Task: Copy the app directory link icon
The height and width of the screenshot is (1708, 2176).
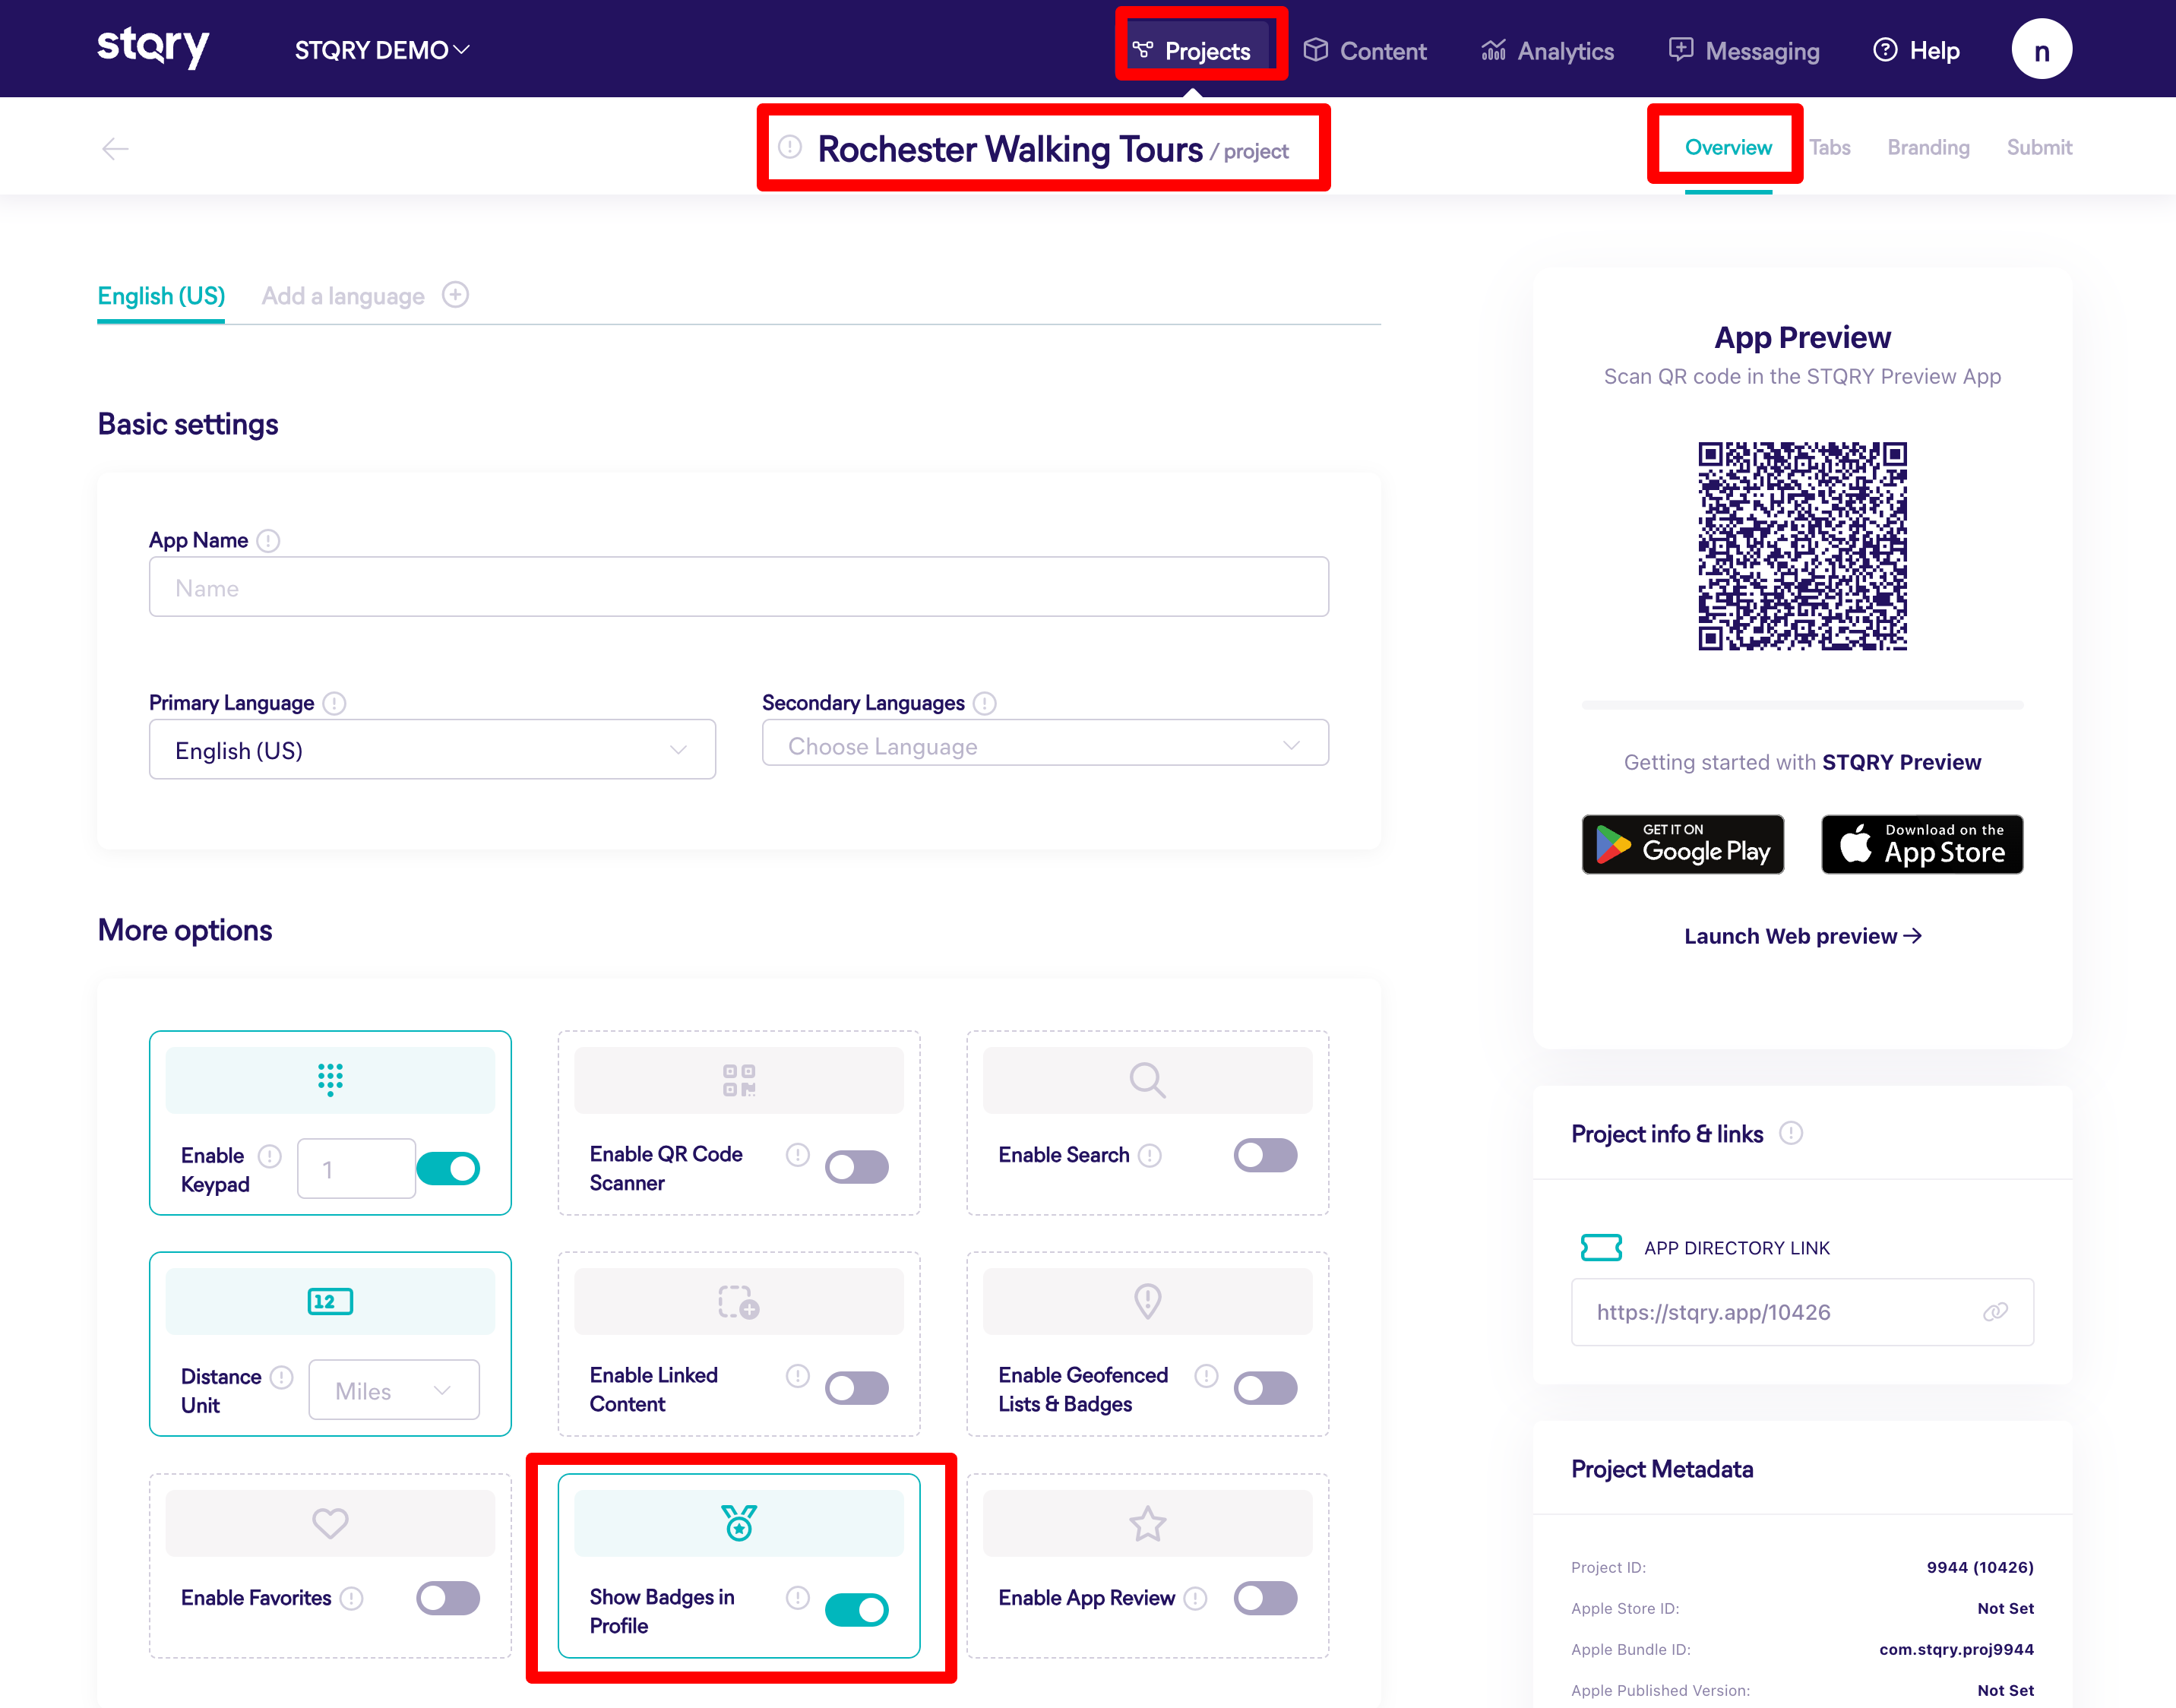Action: pyautogui.click(x=1994, y=1312)
